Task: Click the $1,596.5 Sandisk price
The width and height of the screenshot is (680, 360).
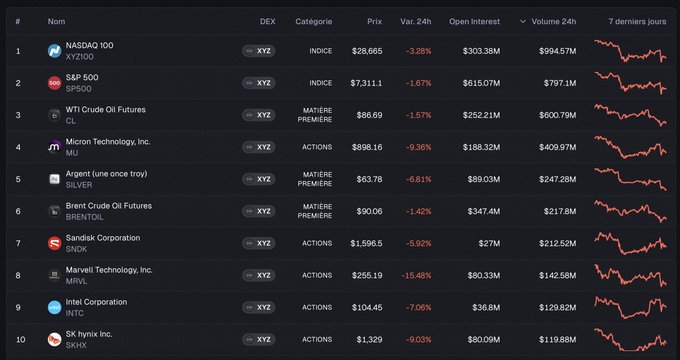Action: tap(366, 243)
